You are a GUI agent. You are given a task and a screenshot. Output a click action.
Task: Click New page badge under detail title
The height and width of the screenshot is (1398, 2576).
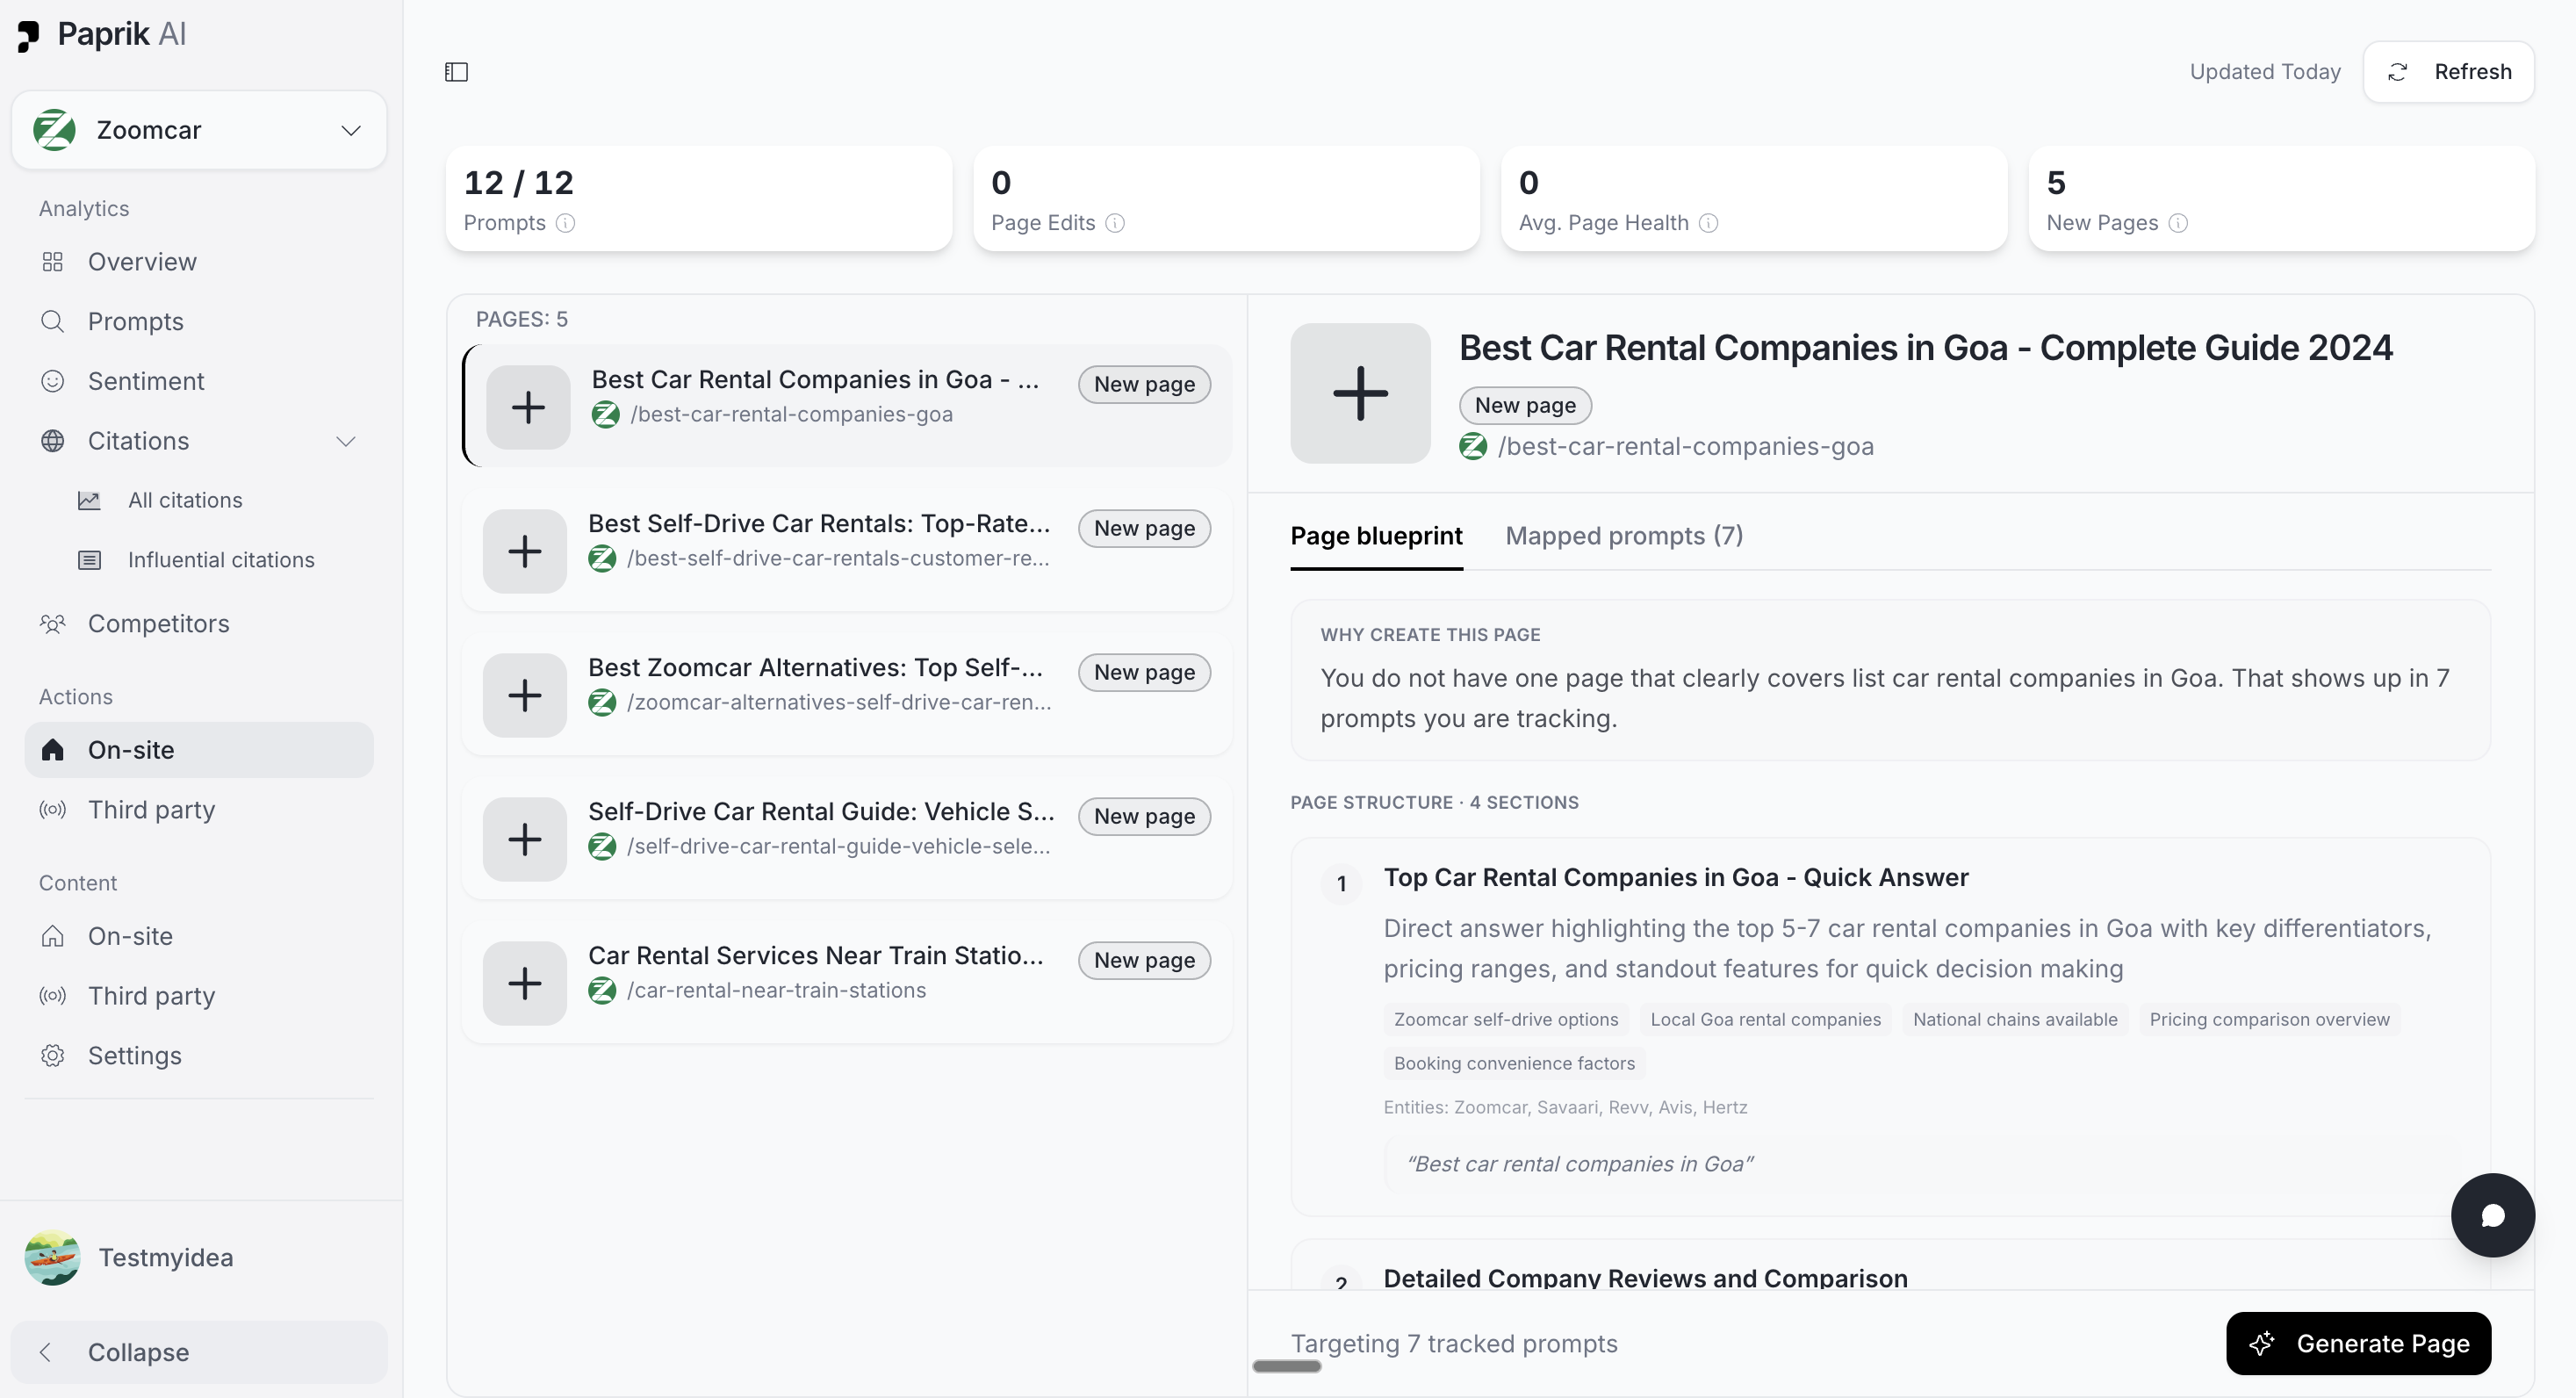1525,406
